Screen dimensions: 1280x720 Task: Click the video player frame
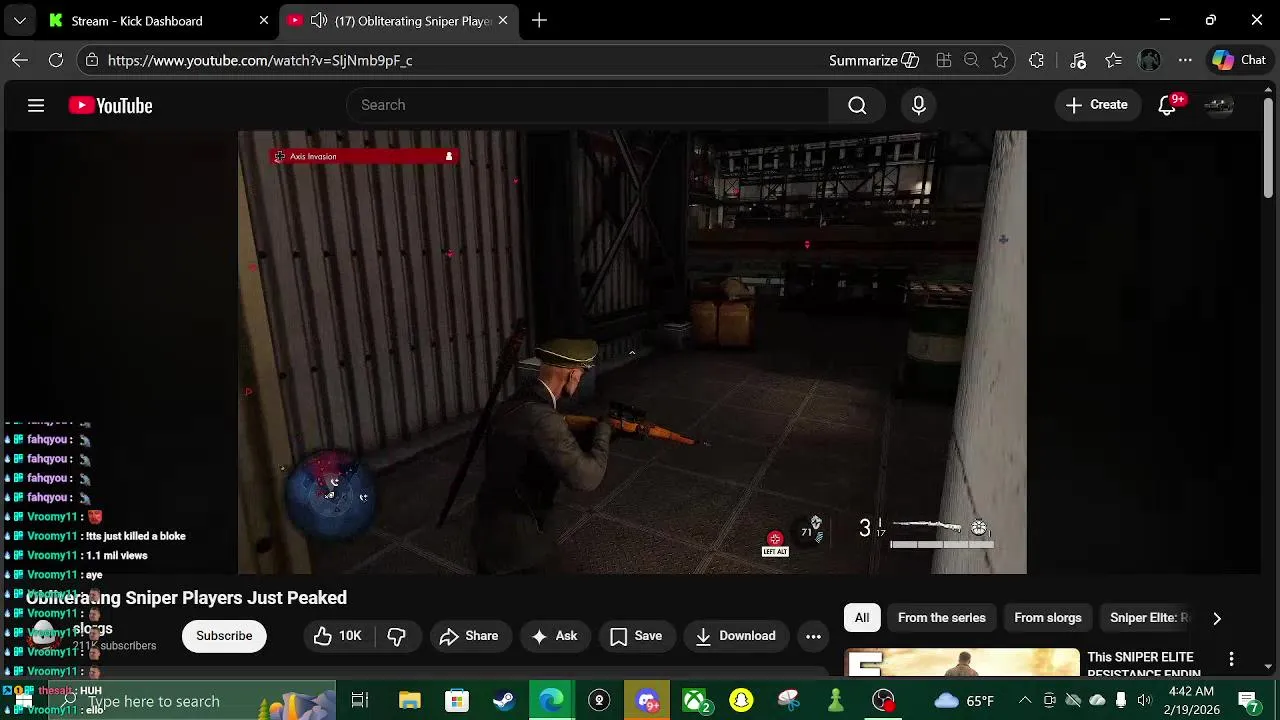pos(632,352)
